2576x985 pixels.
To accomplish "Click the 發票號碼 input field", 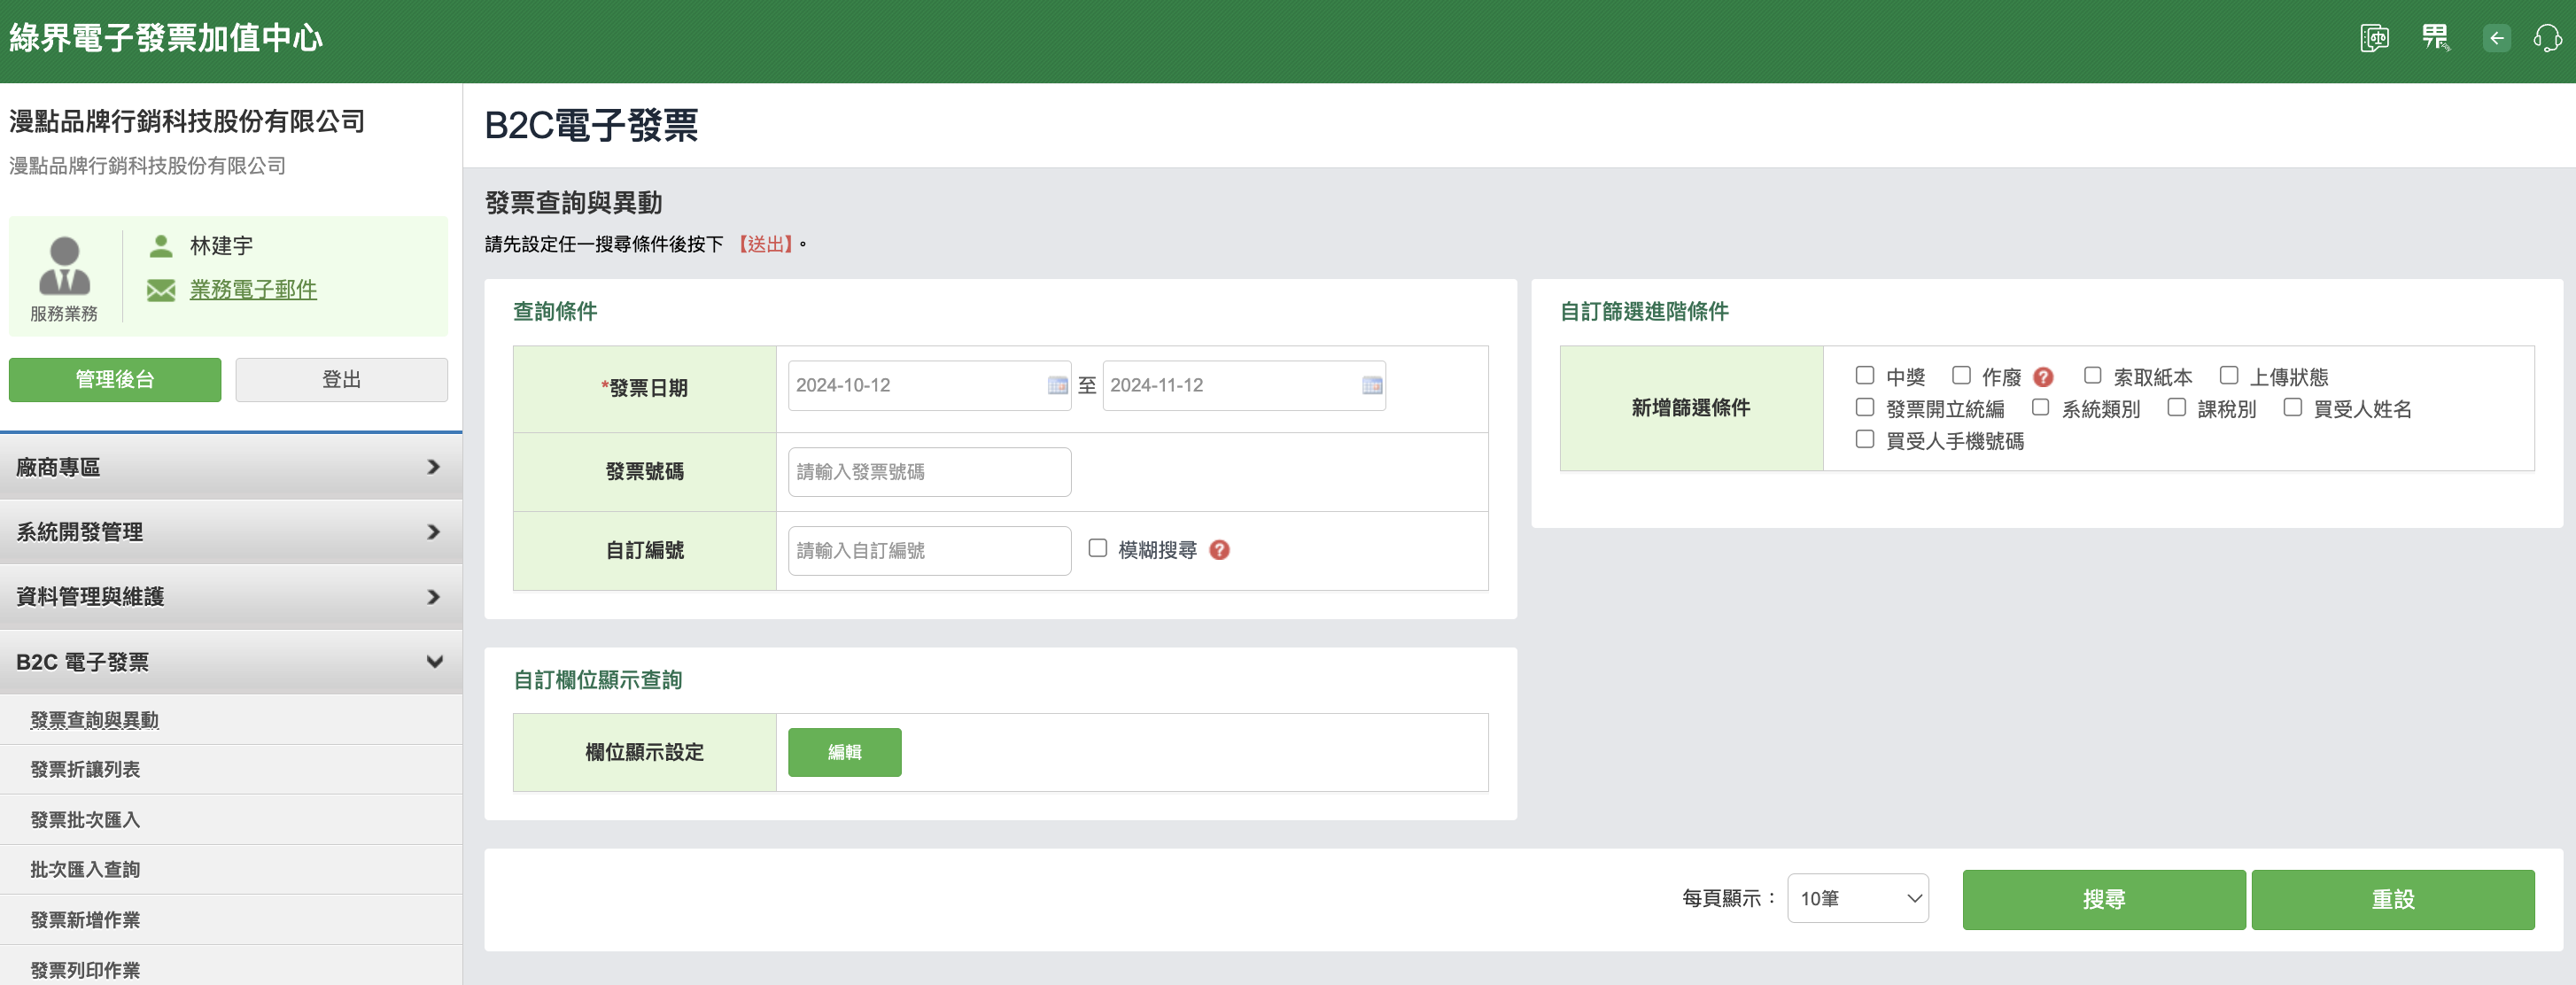I will pyautogui.click(x=928, y=471).
